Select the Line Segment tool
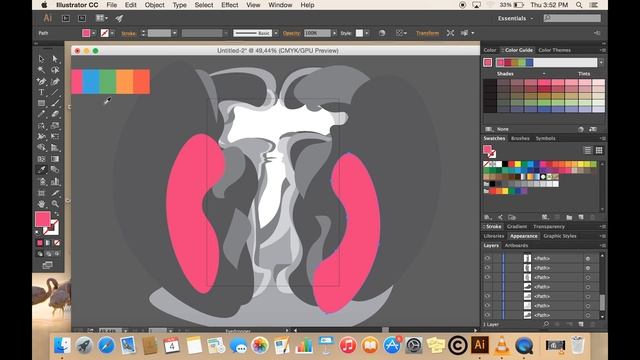Screen dimensions: 640x360 (55, 92)
